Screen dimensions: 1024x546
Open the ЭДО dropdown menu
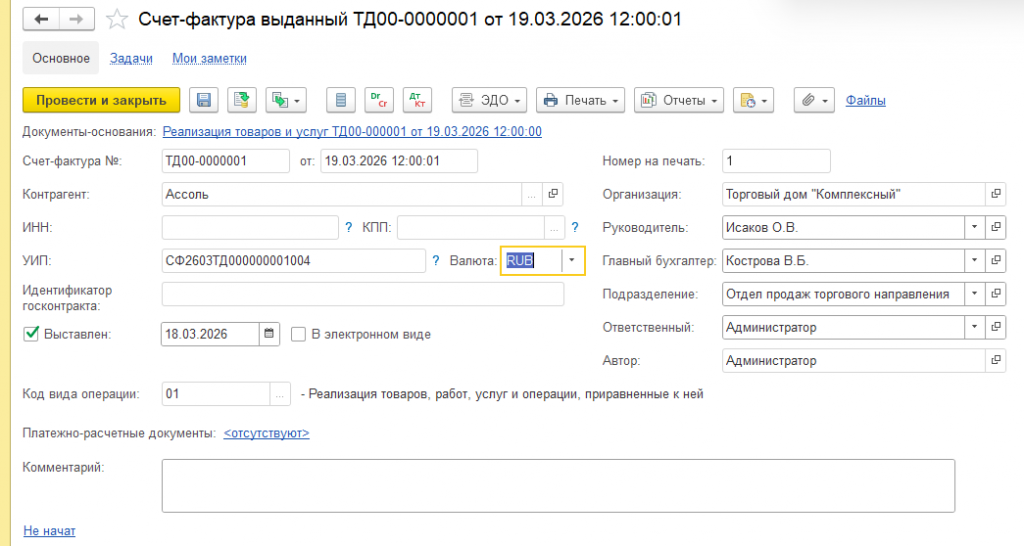point(489,100)
